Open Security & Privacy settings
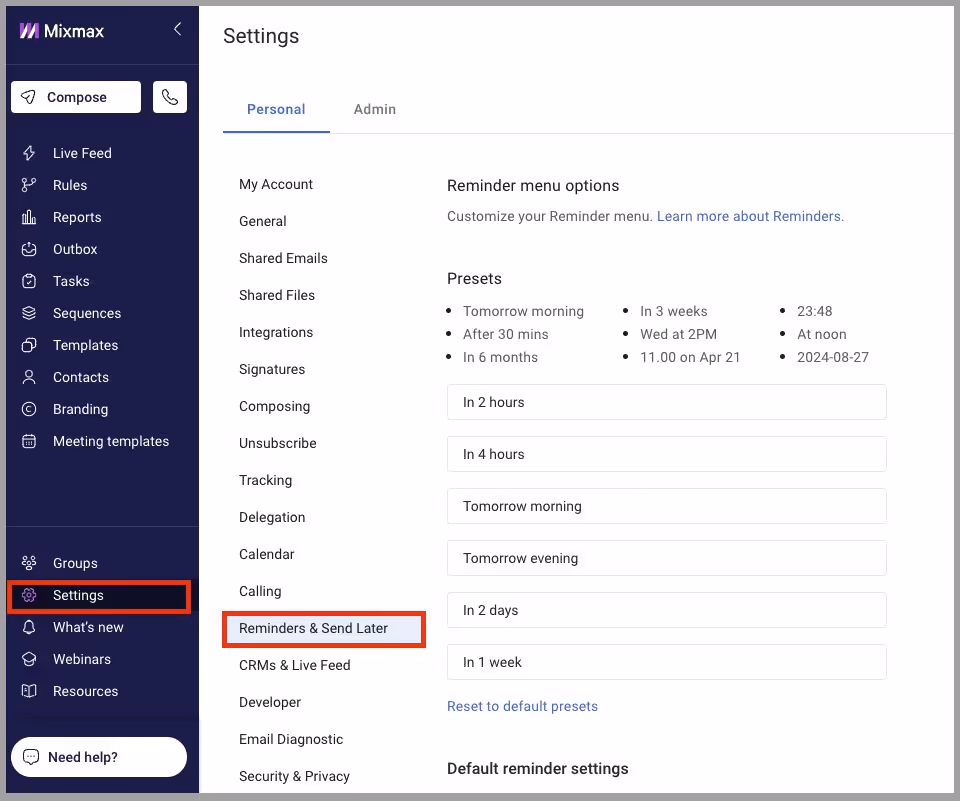960x801 pixels. (294, 777)
